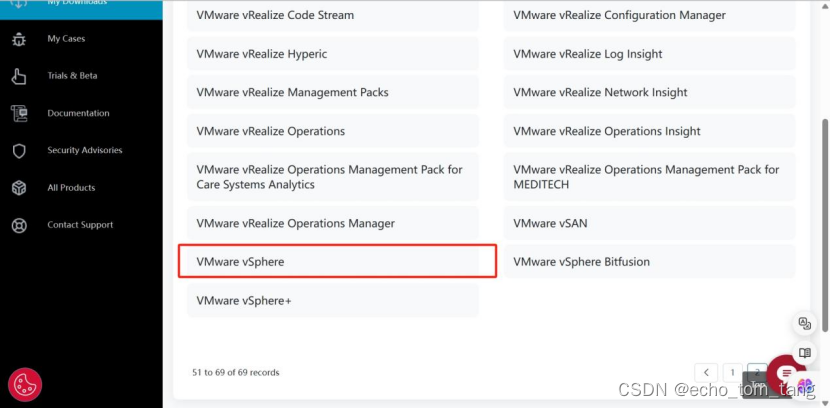Click the All Products cube icon
This screenshot has height=409, width=831.
19,188
